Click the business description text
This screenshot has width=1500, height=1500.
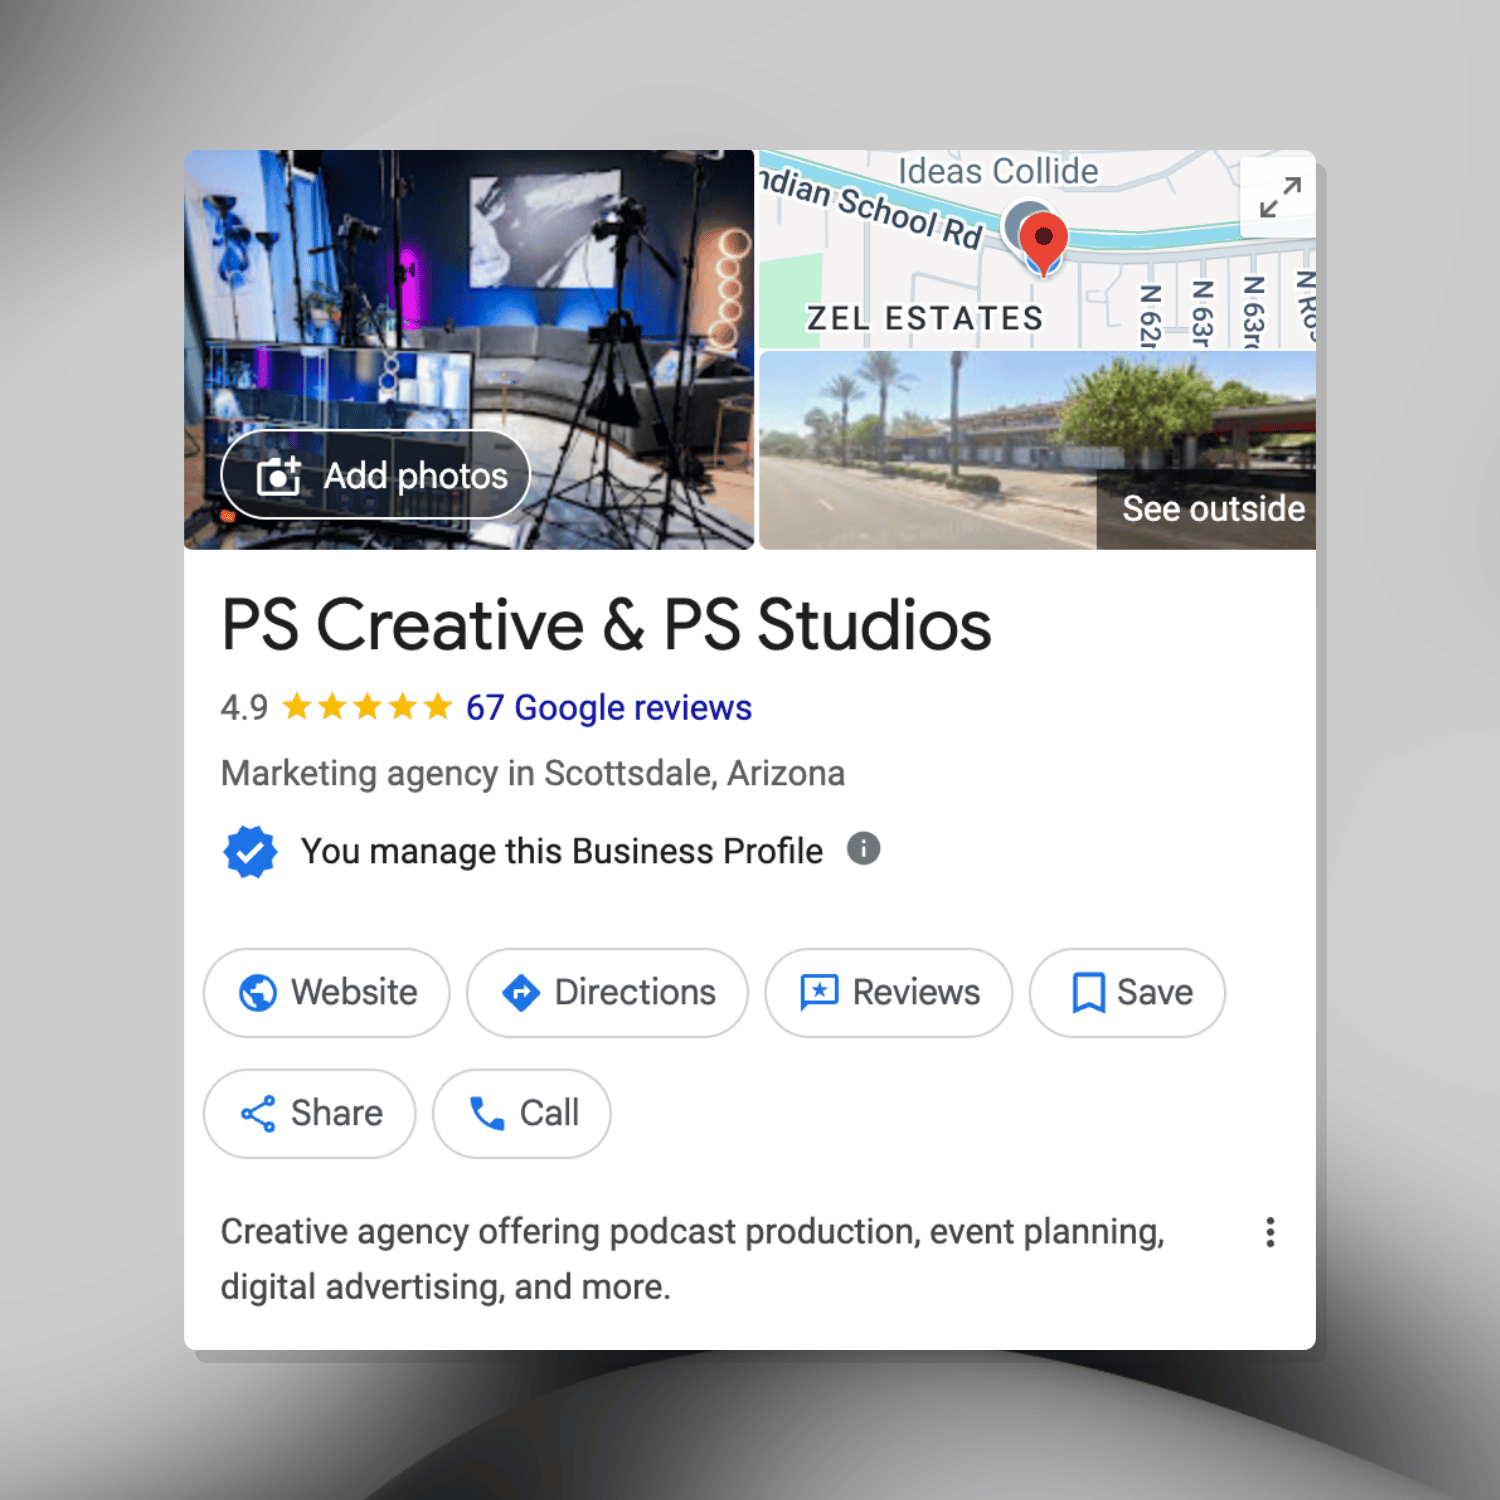point(692,1258)
